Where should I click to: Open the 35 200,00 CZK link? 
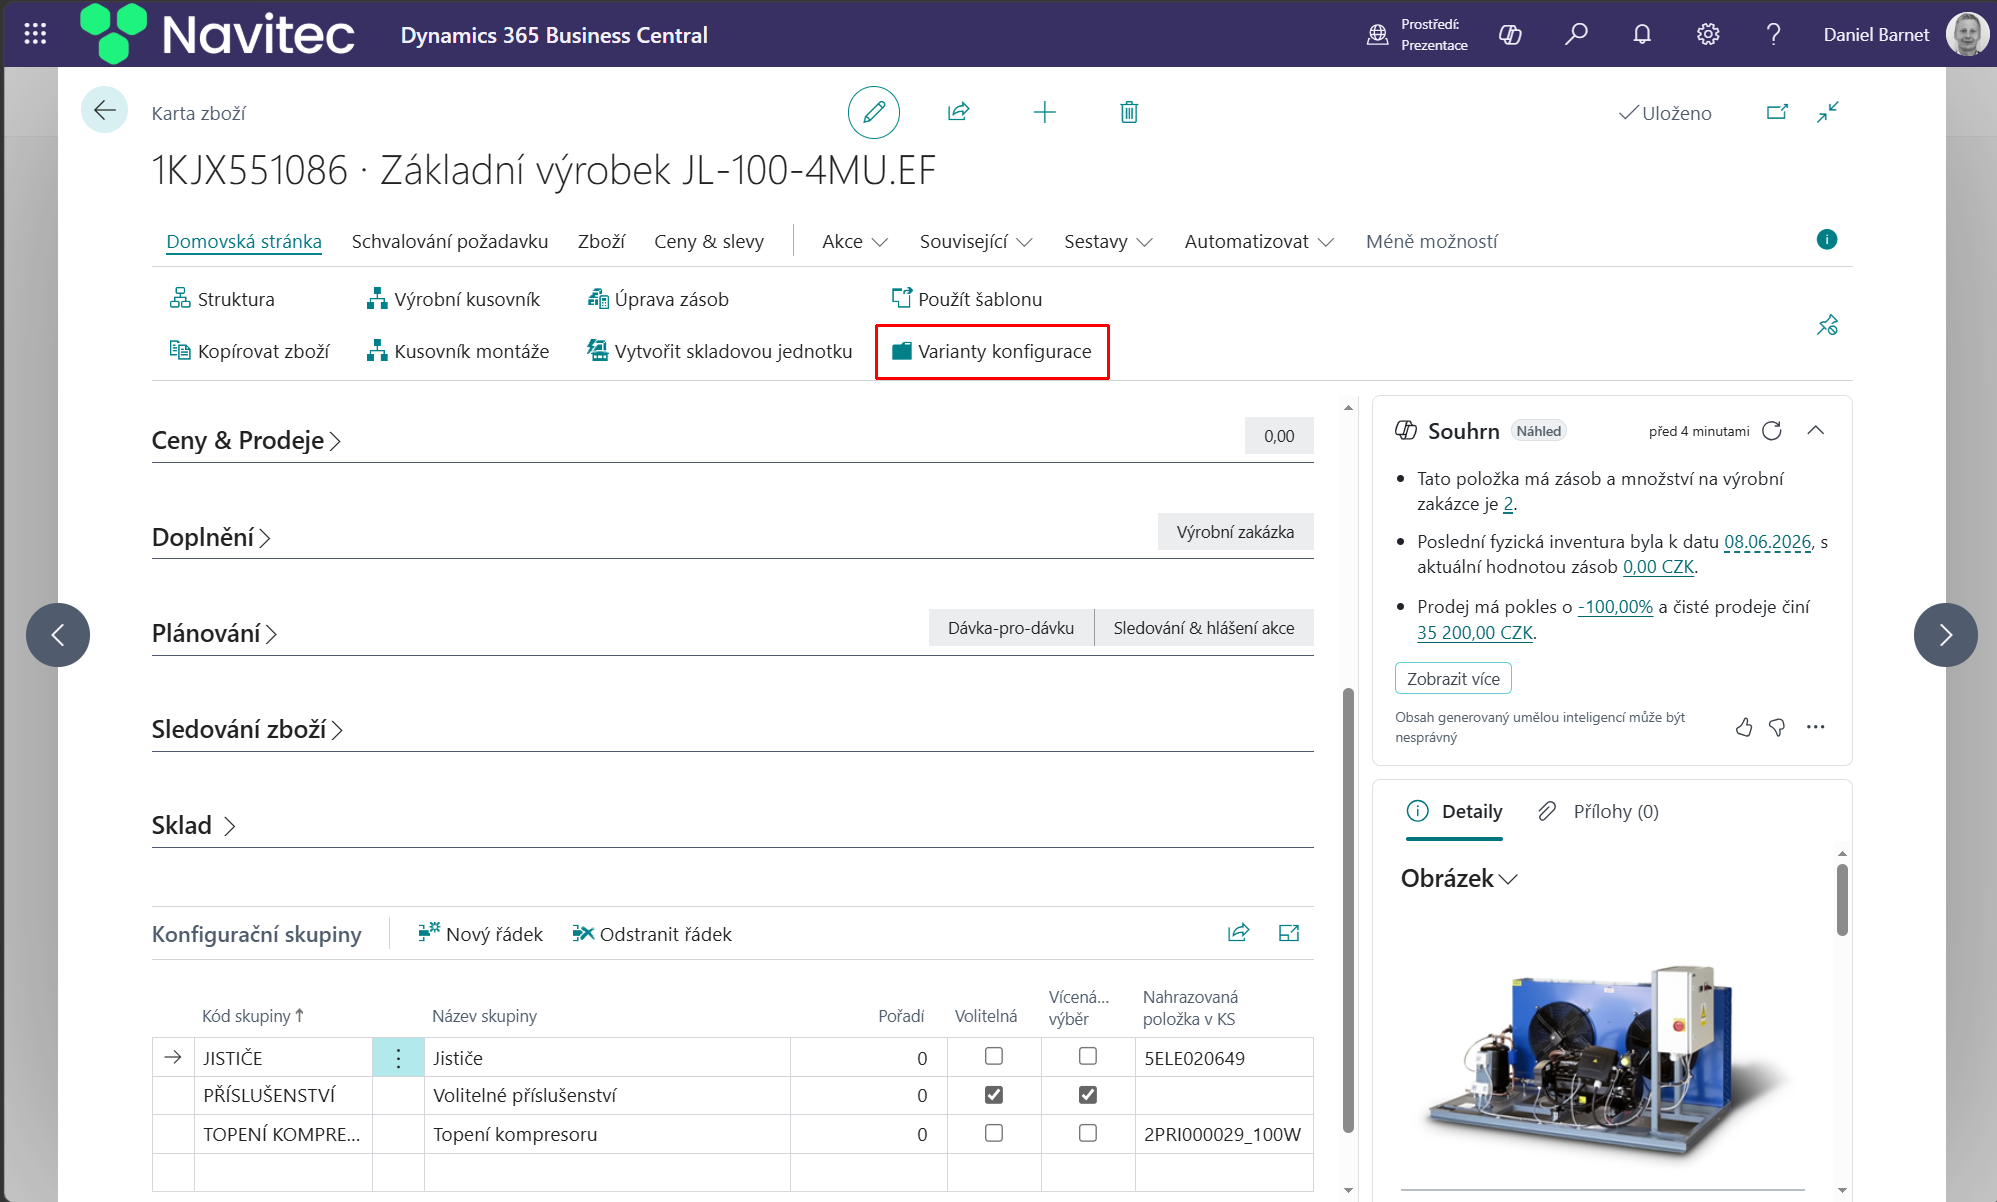1475,632
